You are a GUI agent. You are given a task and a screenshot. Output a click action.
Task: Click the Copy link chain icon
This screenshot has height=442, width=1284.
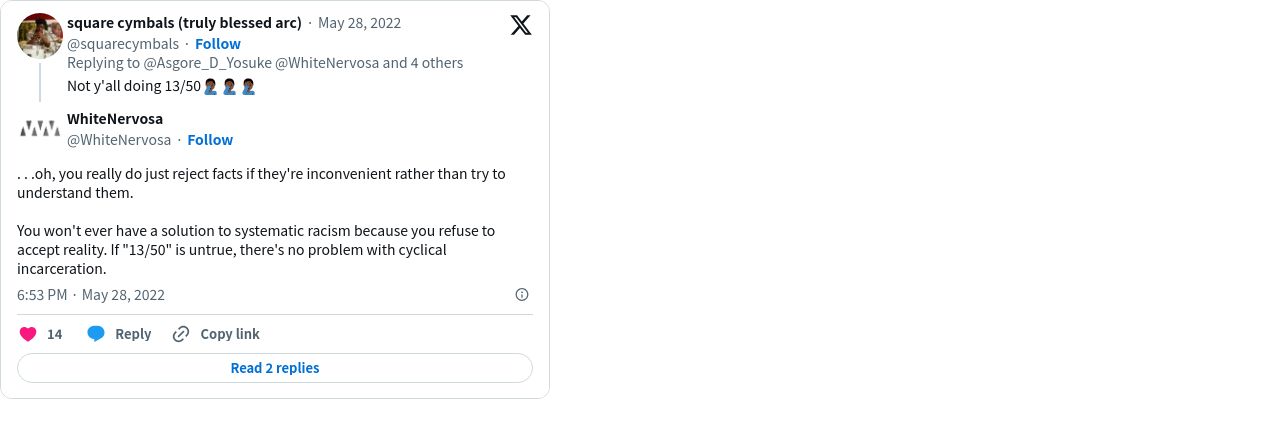[x=181, y=334]
